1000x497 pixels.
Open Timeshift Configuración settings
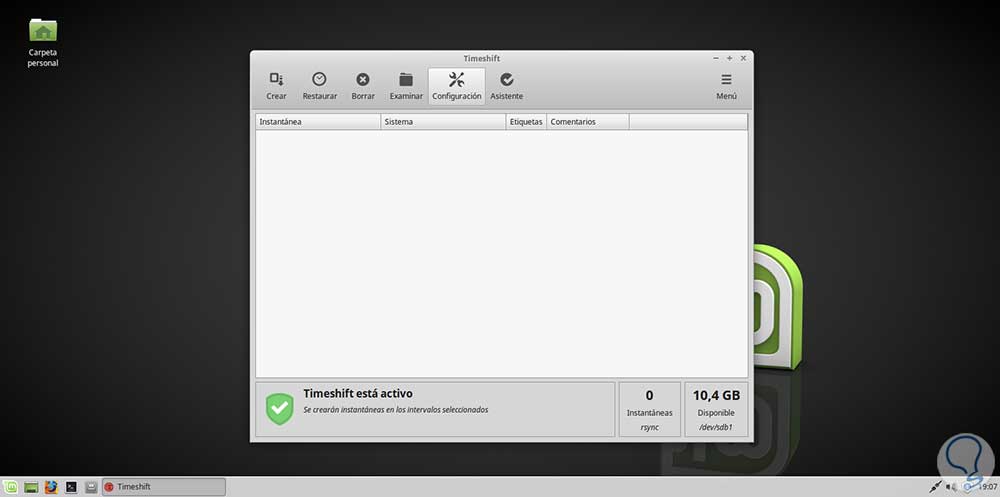point(457,86)
